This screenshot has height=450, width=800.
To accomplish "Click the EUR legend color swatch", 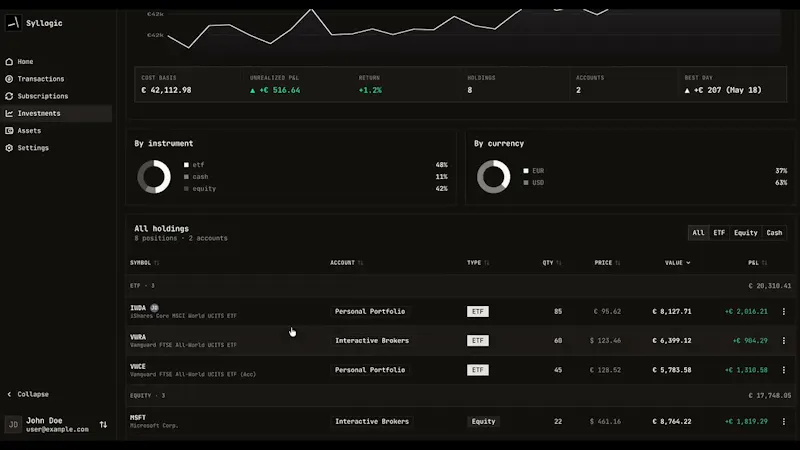I will tap(526, 171).
